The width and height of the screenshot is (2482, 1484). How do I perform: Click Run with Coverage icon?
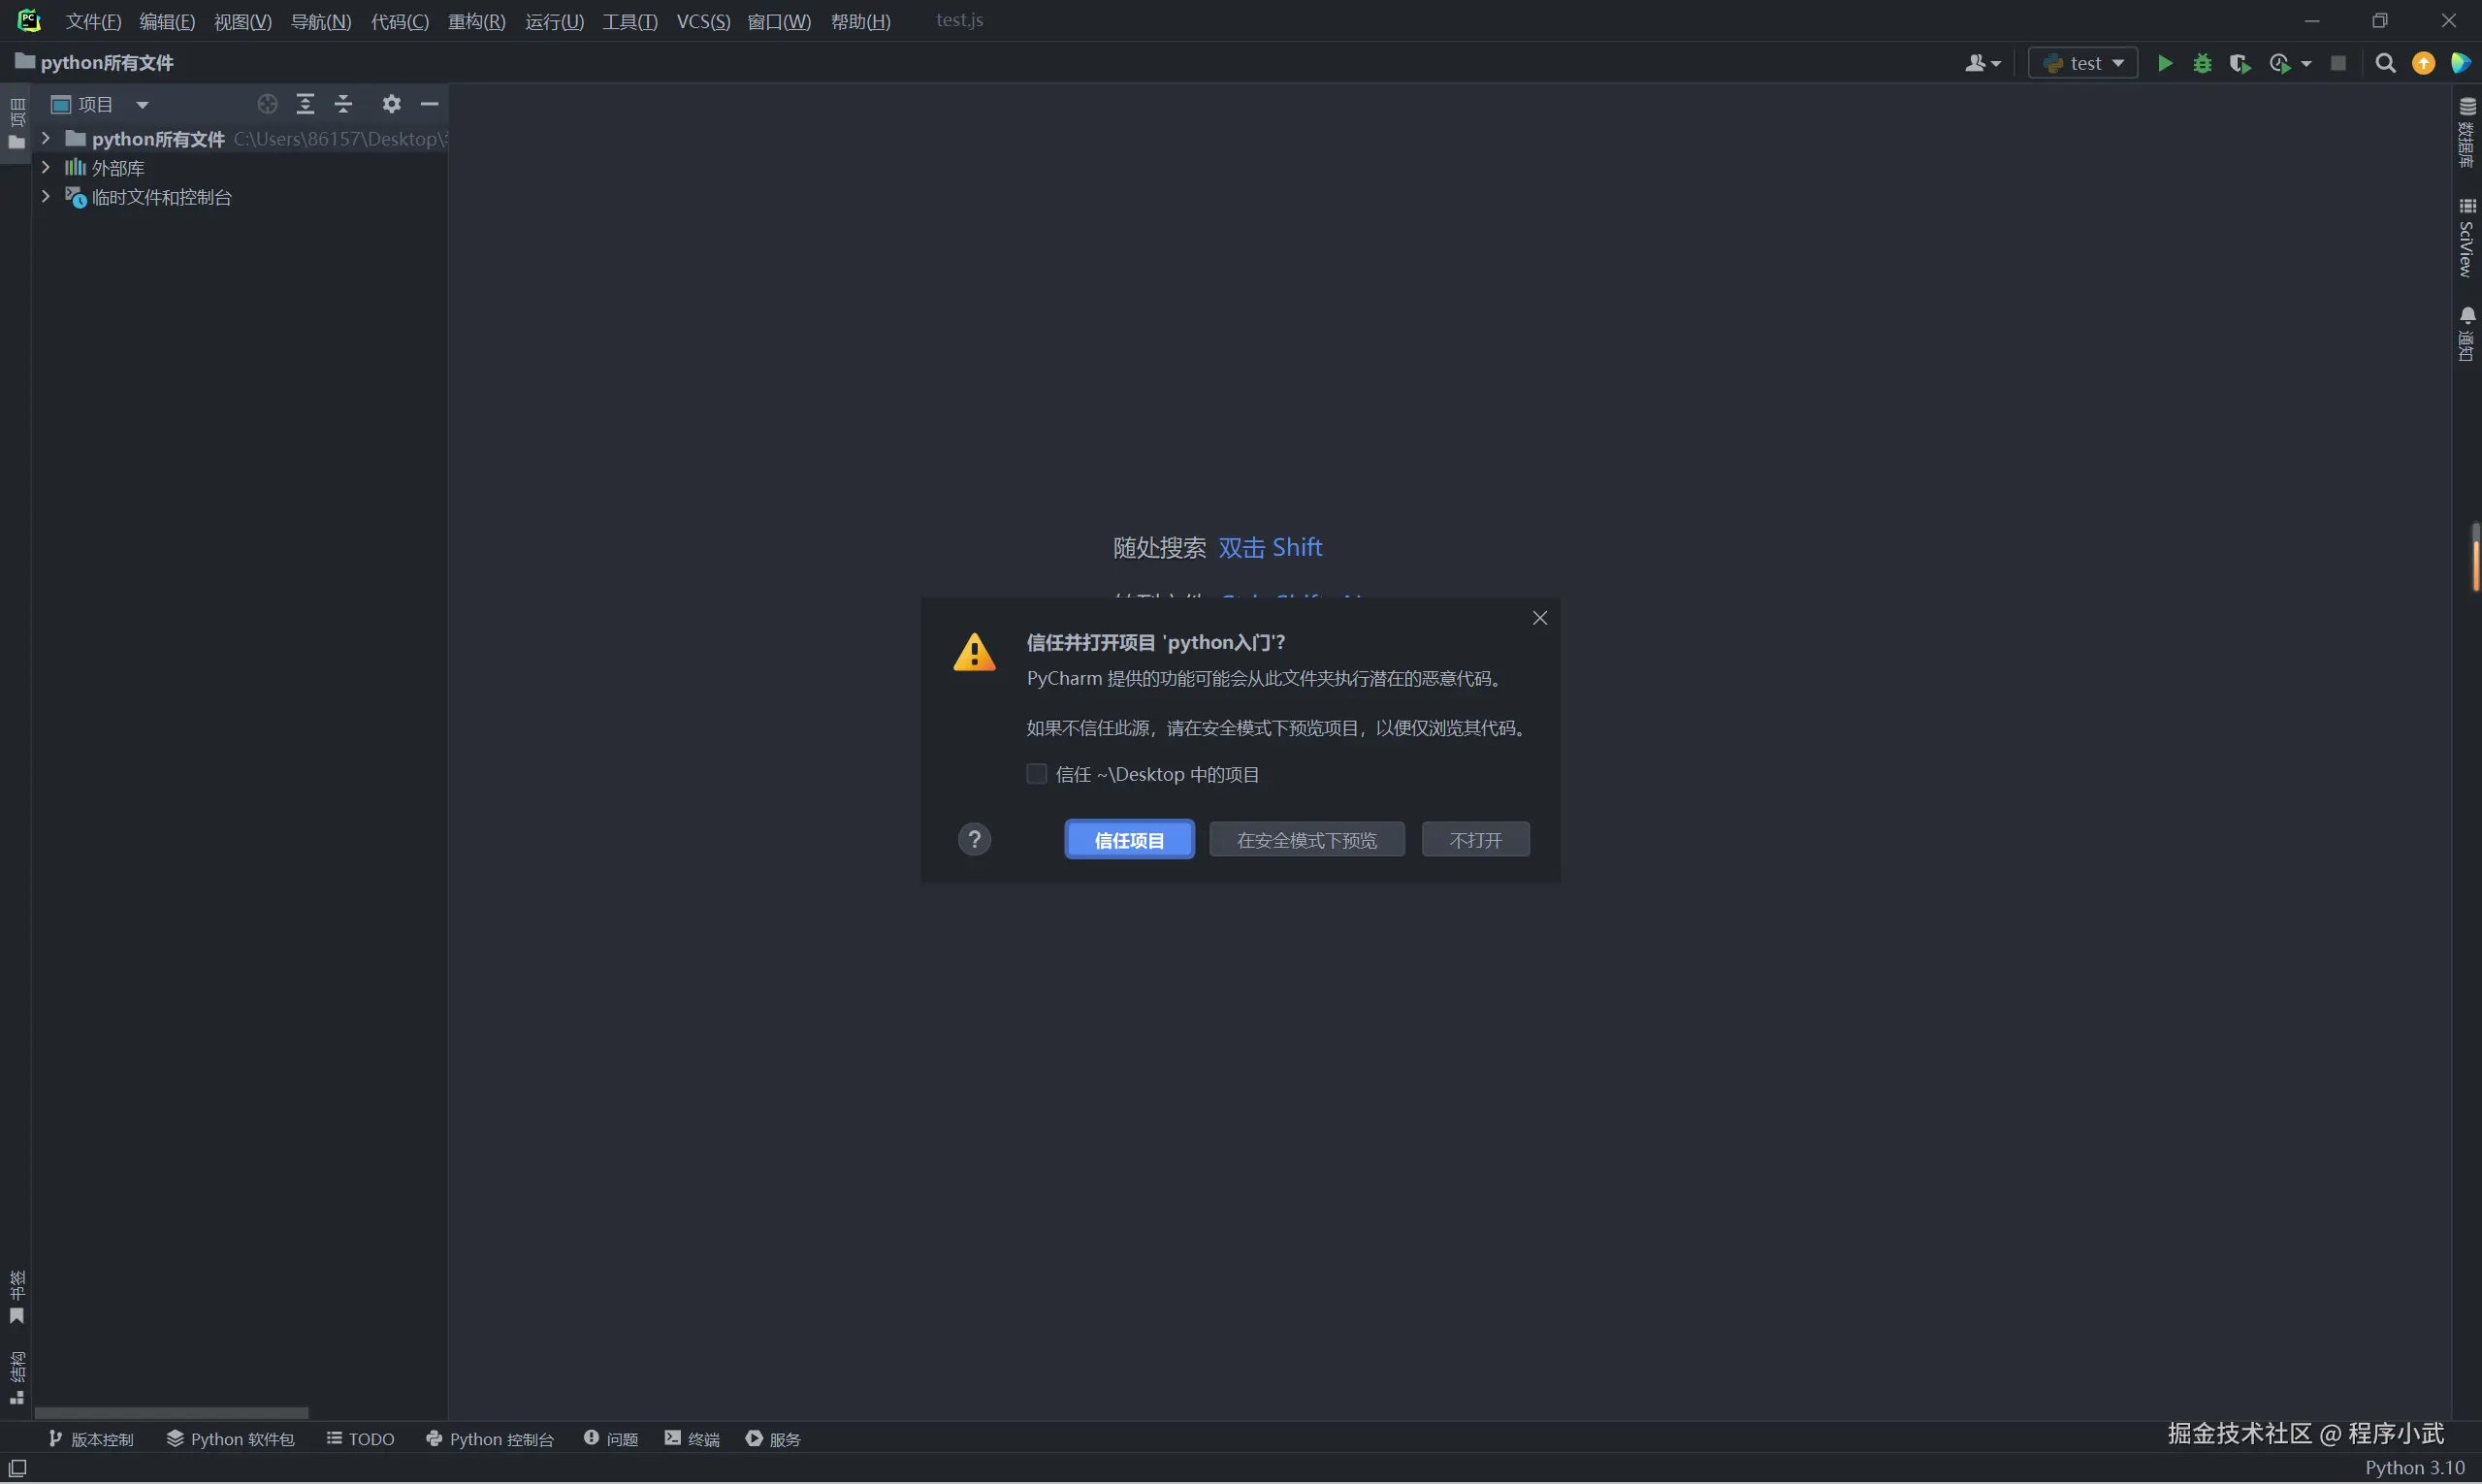pos(2240,63)
